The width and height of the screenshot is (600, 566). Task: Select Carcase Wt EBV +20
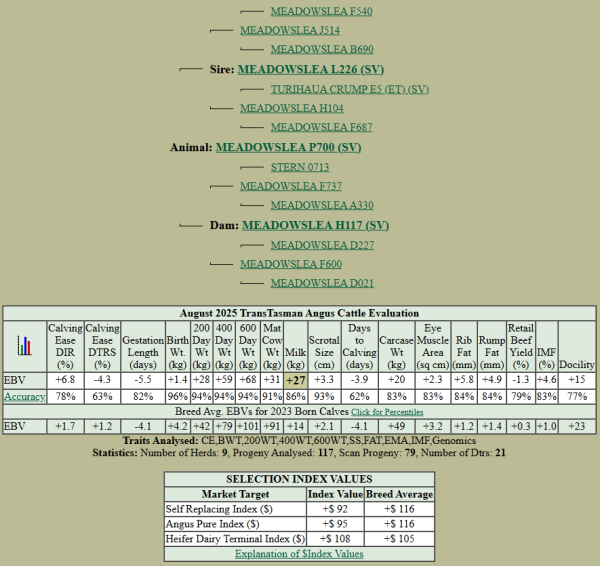click(396, 380)
